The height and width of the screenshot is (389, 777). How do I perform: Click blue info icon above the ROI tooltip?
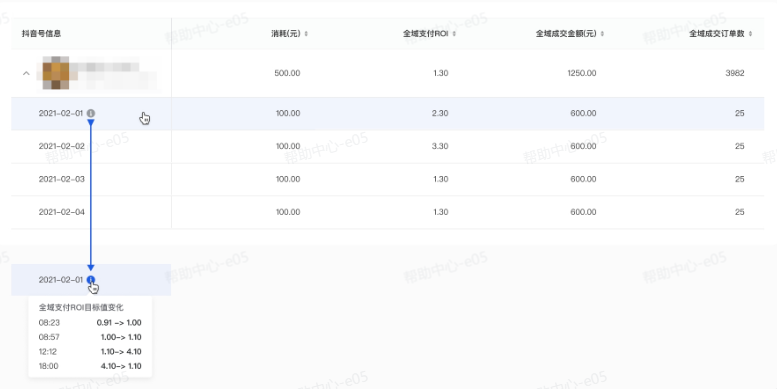click(x=91, y=280)
